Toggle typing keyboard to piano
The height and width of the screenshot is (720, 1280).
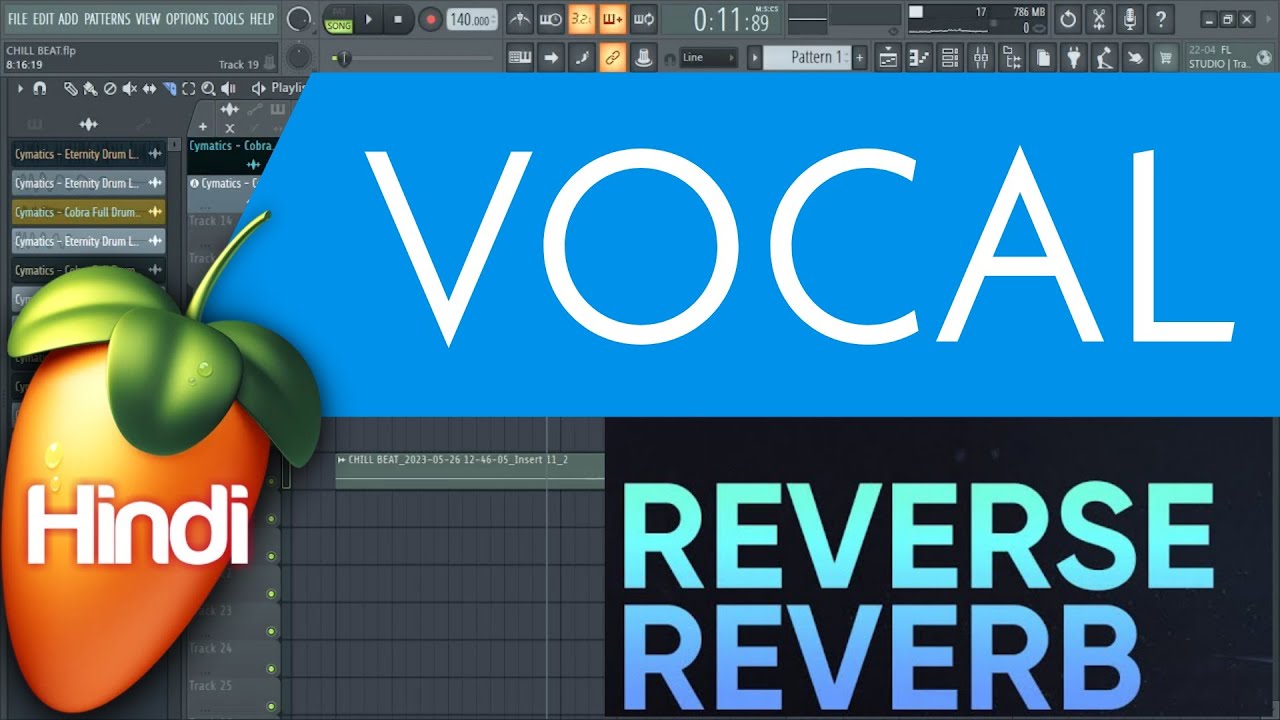tap(520, 58)
